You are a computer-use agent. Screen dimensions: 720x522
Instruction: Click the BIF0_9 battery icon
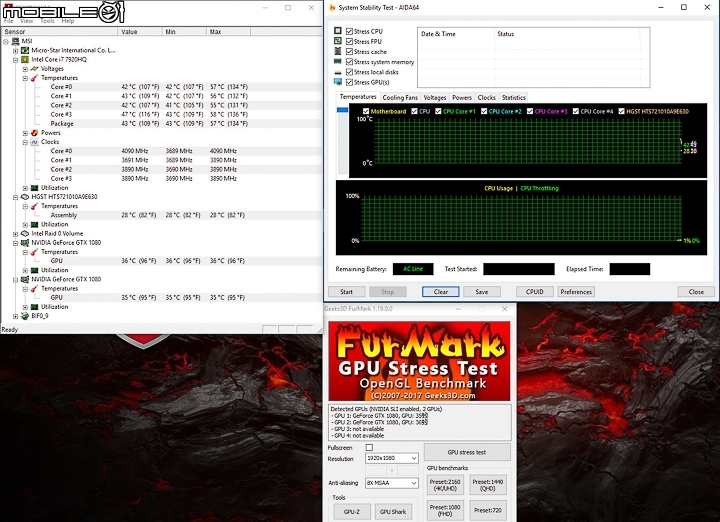[x=25, y=316]
